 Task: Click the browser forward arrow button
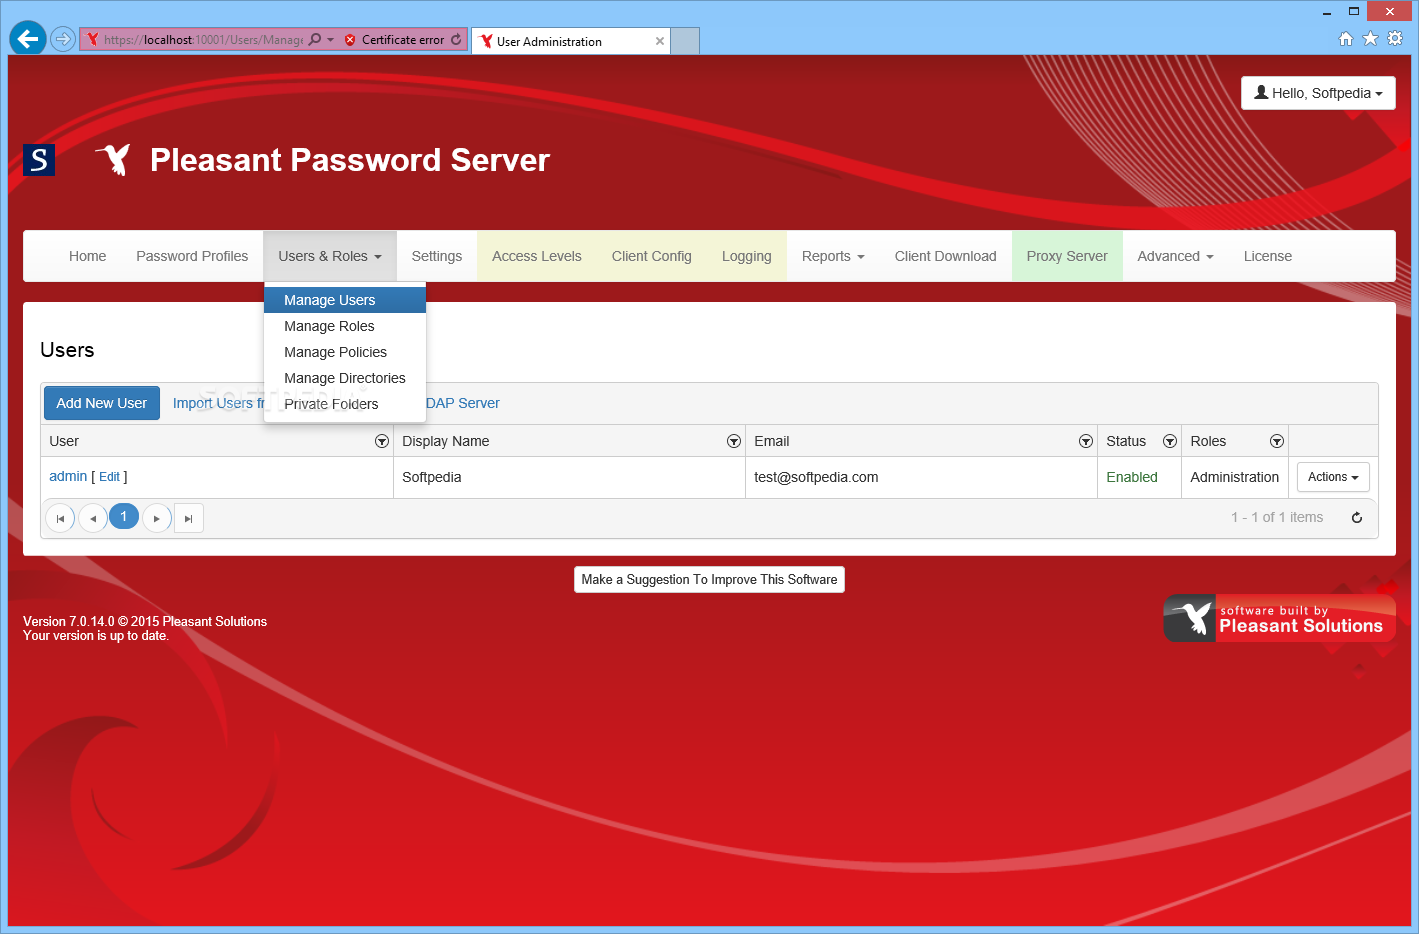63,39
